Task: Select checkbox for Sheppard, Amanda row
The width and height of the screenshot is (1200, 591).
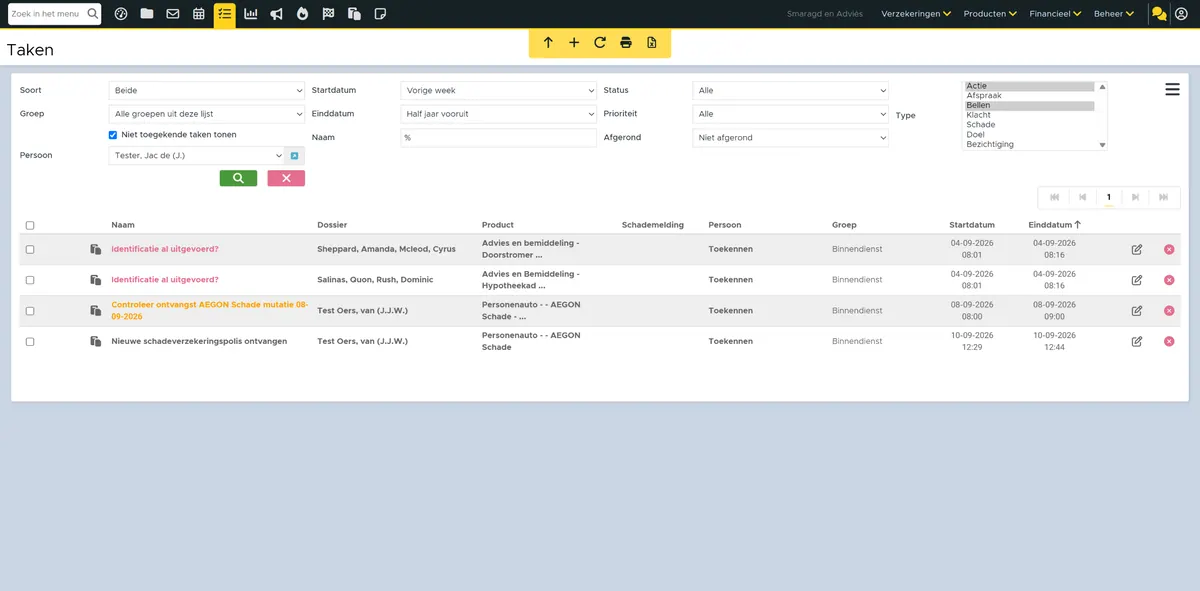Action: [x=30, y=249]
